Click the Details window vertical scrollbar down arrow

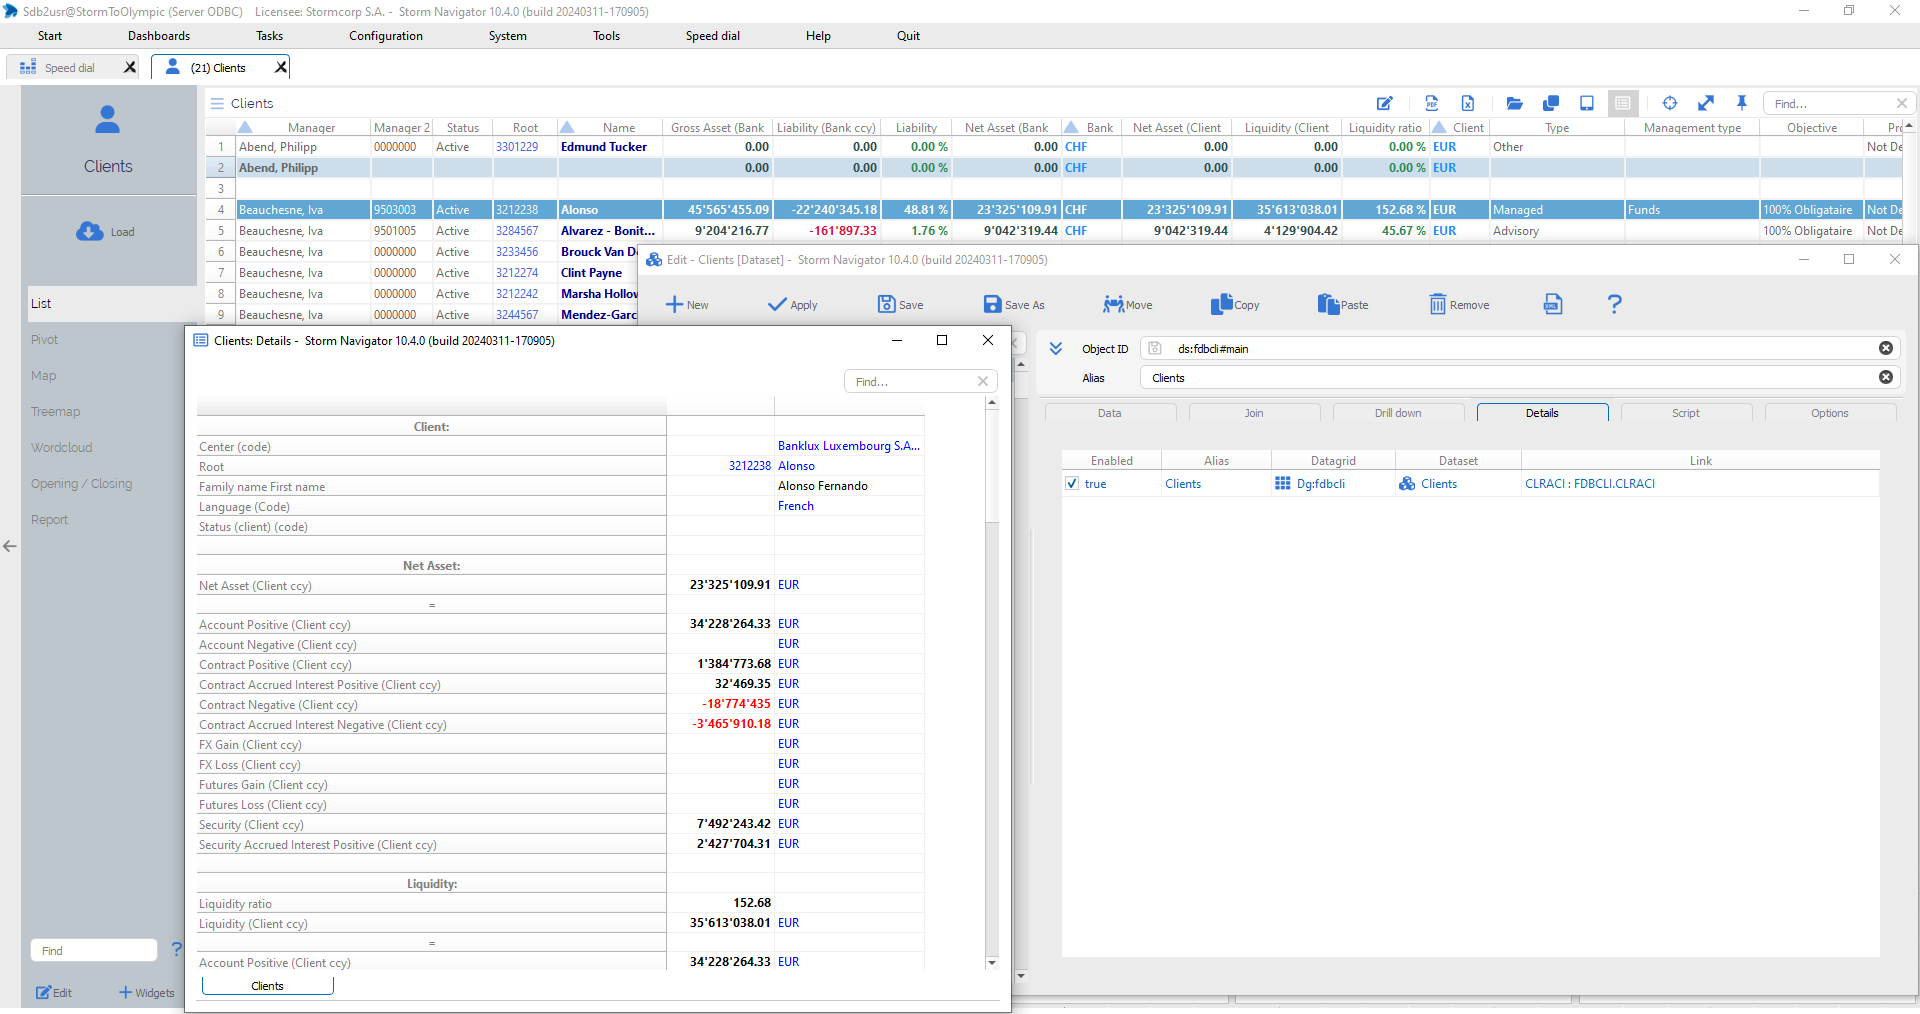(x=992, y=963)
